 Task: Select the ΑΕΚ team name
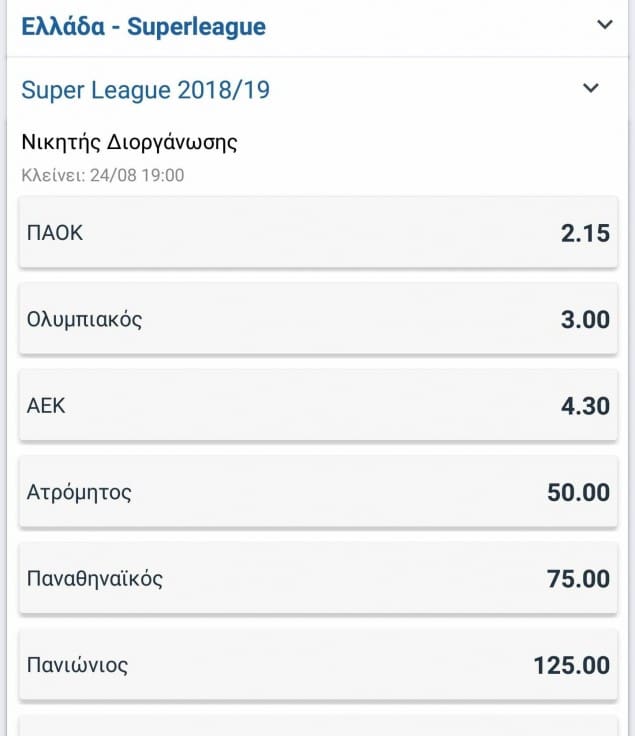pyautogui.click(x=46, y=406)
